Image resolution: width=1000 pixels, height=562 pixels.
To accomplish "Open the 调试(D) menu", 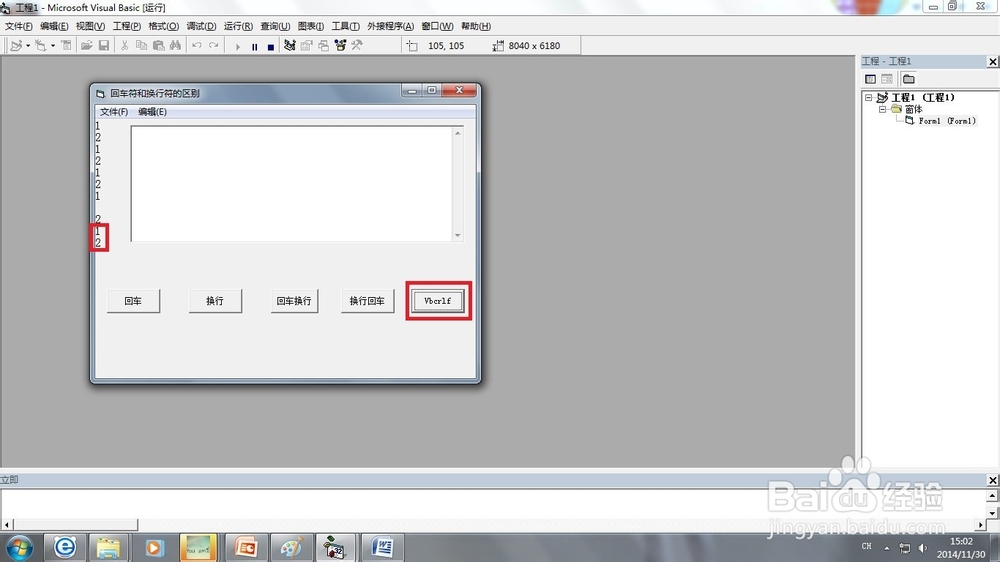I will tap(201, 26).
